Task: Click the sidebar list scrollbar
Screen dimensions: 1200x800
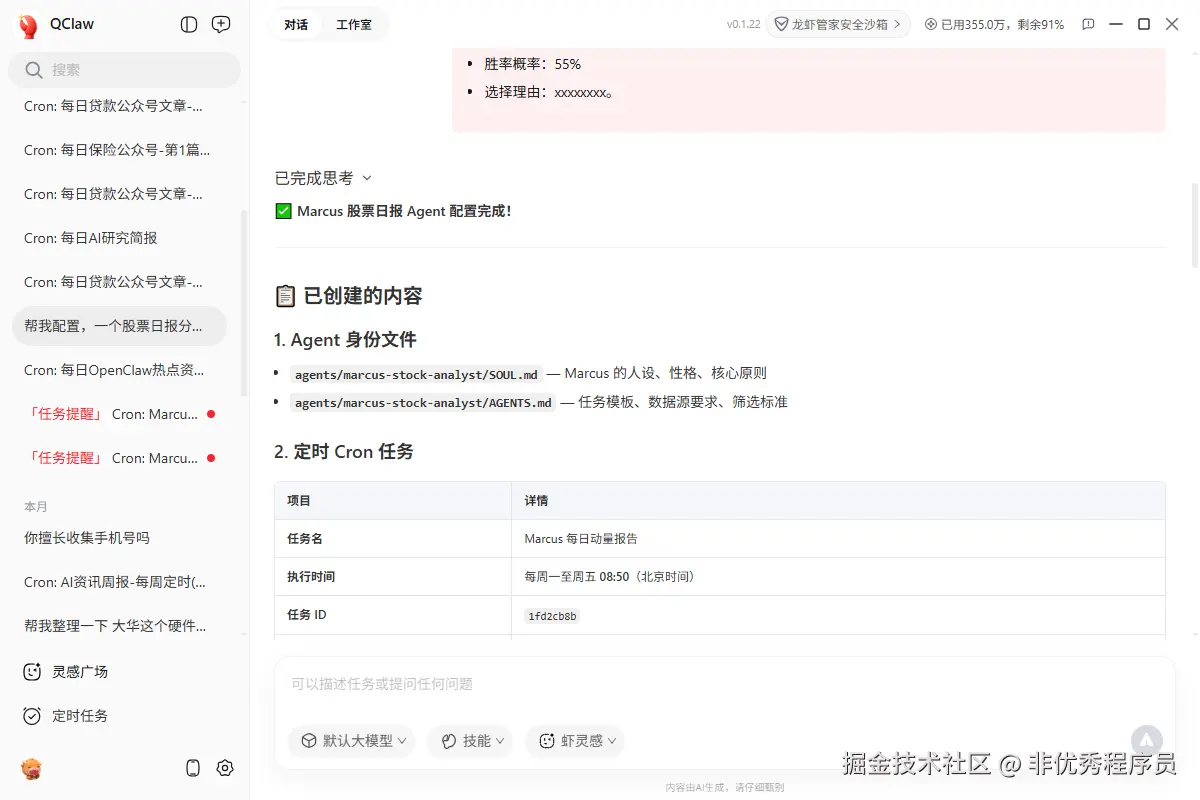Action: 244,303
